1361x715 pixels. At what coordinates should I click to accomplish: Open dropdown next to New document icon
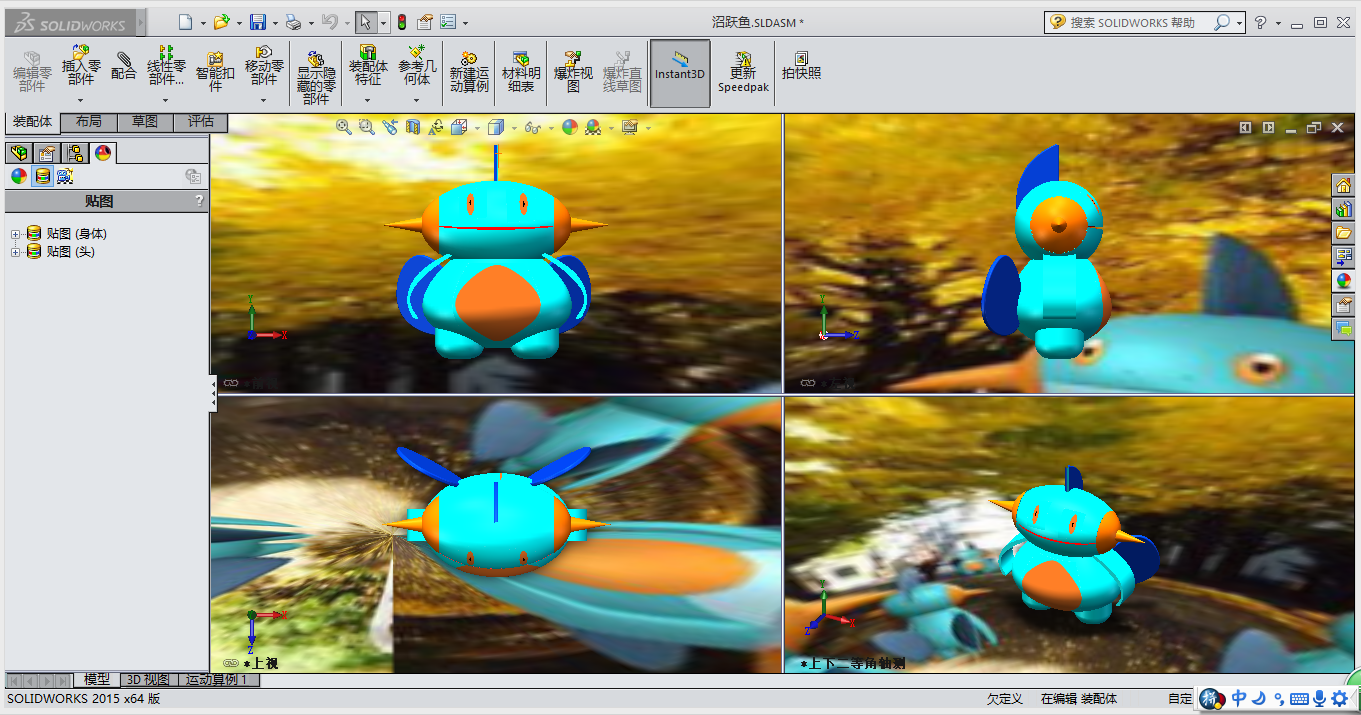(202, 23)
